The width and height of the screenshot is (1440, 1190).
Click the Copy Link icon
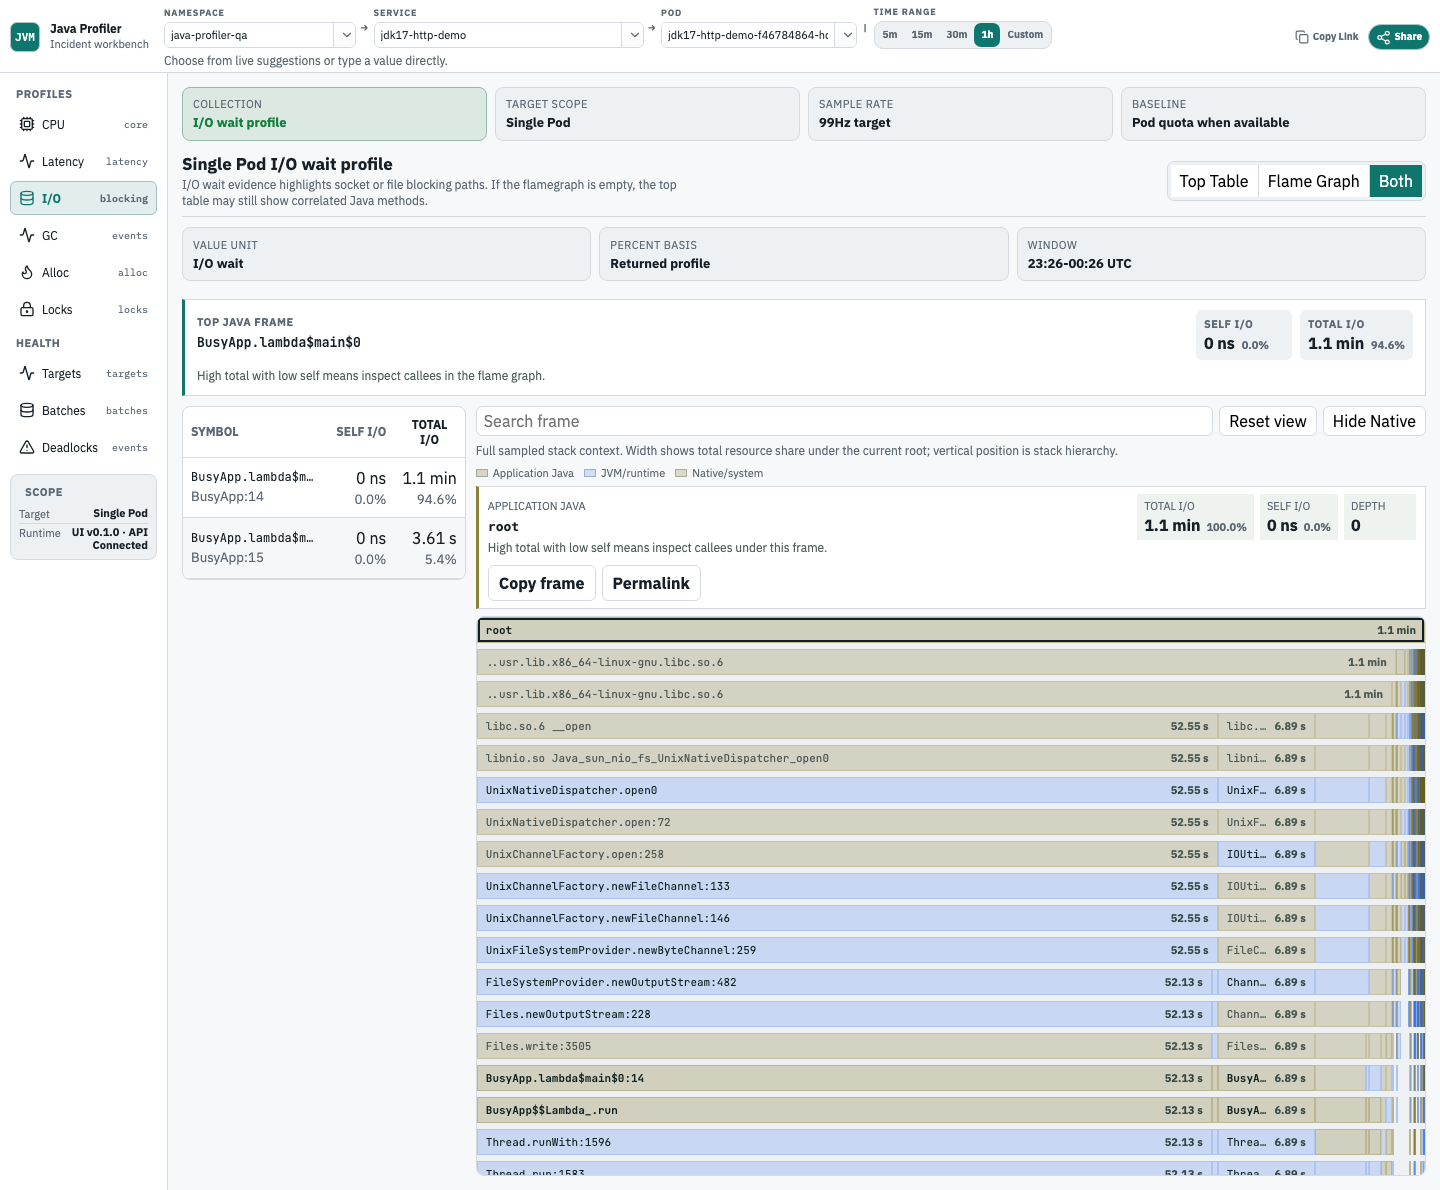1302,37
